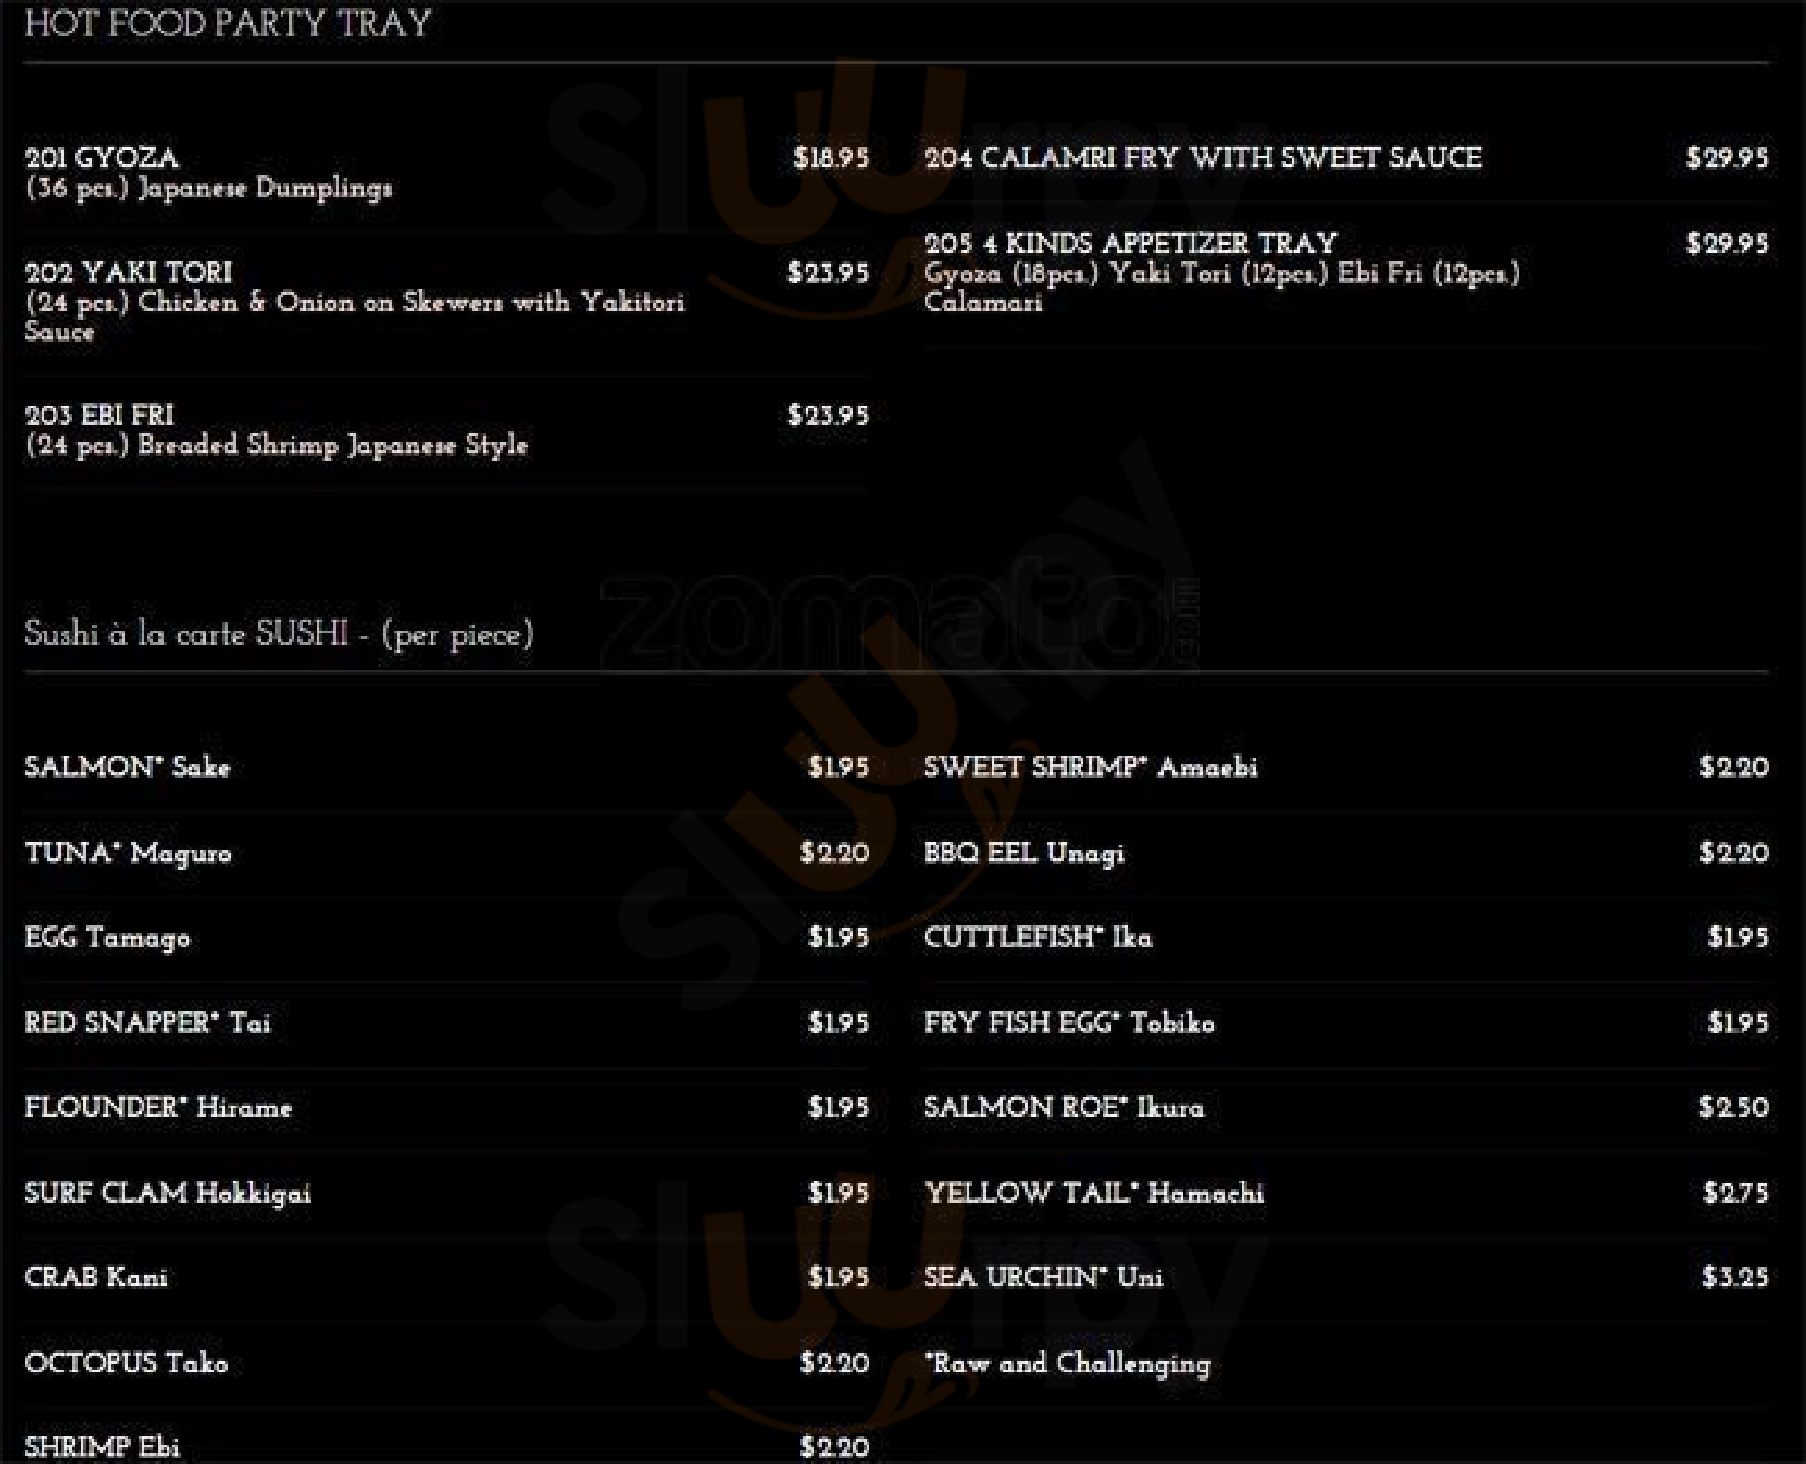Click the Sushi à la carte heading

(278, 634)
